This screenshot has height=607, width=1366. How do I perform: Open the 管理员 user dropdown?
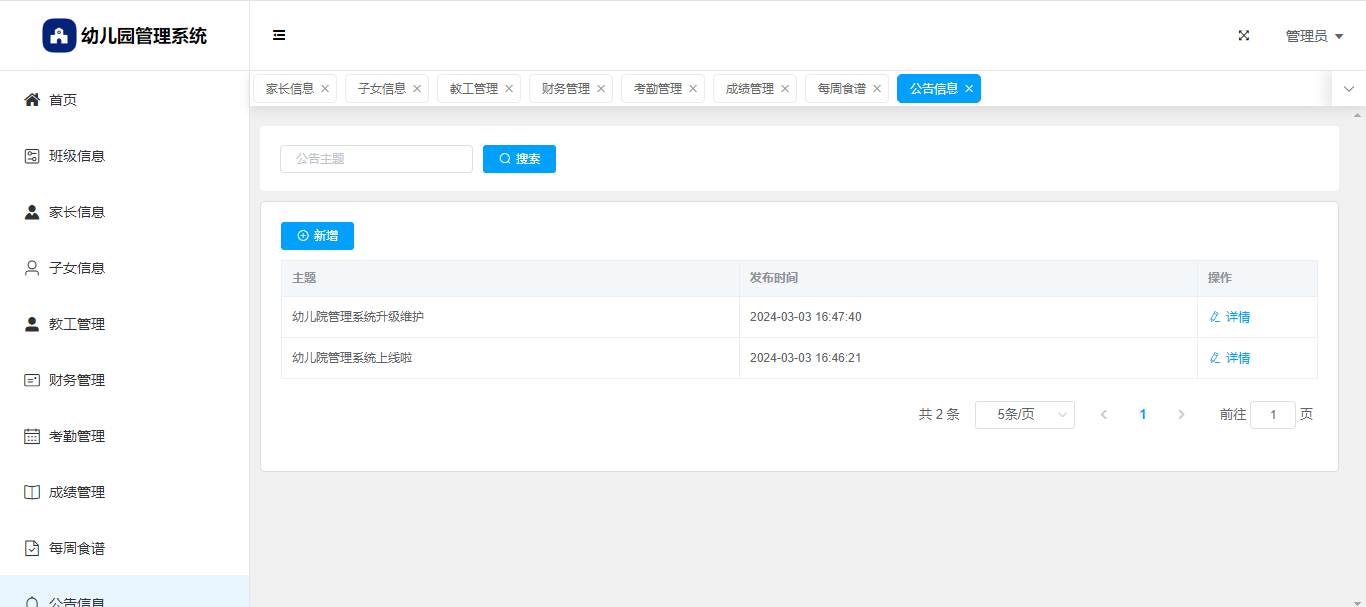click(x=1313, y=36)
